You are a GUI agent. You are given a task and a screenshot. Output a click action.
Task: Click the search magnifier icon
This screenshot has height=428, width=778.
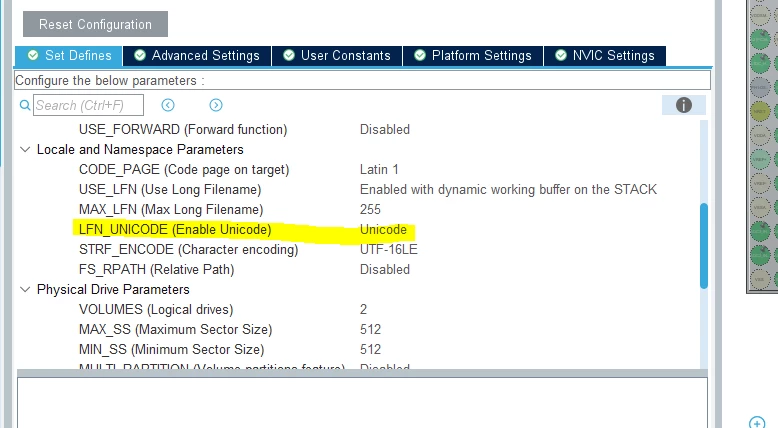(x=24, y=105)
